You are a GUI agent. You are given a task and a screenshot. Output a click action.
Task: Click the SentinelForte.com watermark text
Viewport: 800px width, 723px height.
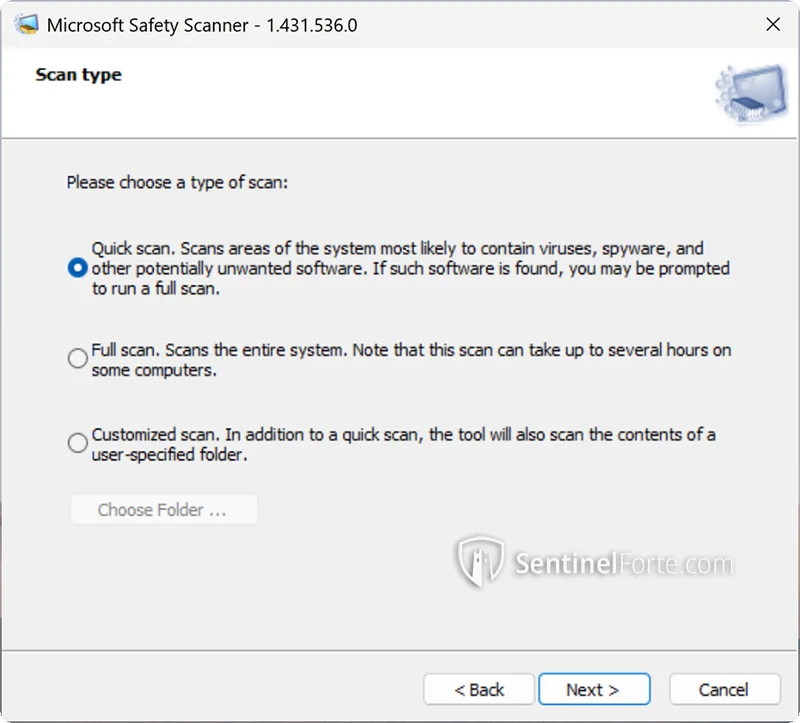point(624,564)
